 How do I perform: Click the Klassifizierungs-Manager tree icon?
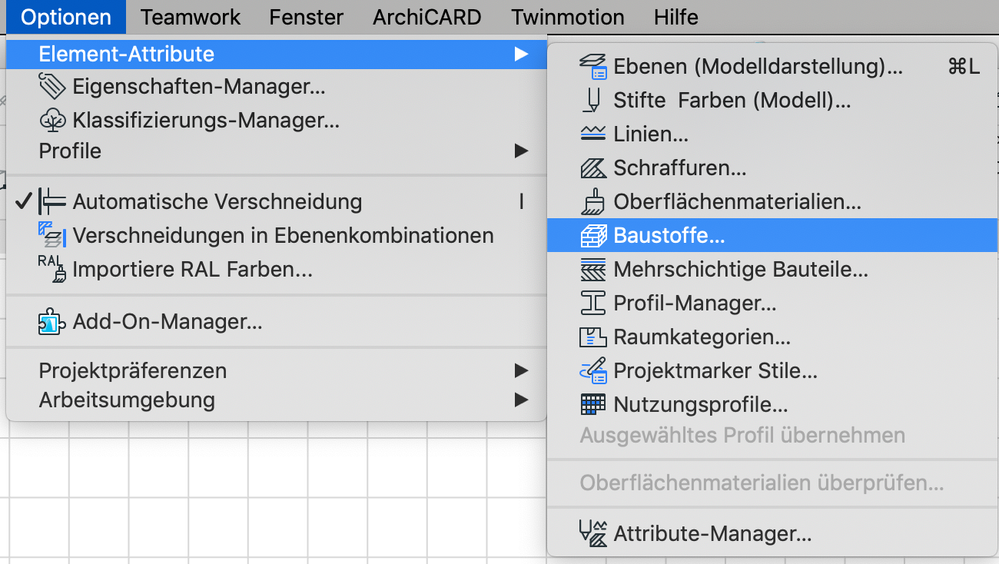tap(52, 121)
